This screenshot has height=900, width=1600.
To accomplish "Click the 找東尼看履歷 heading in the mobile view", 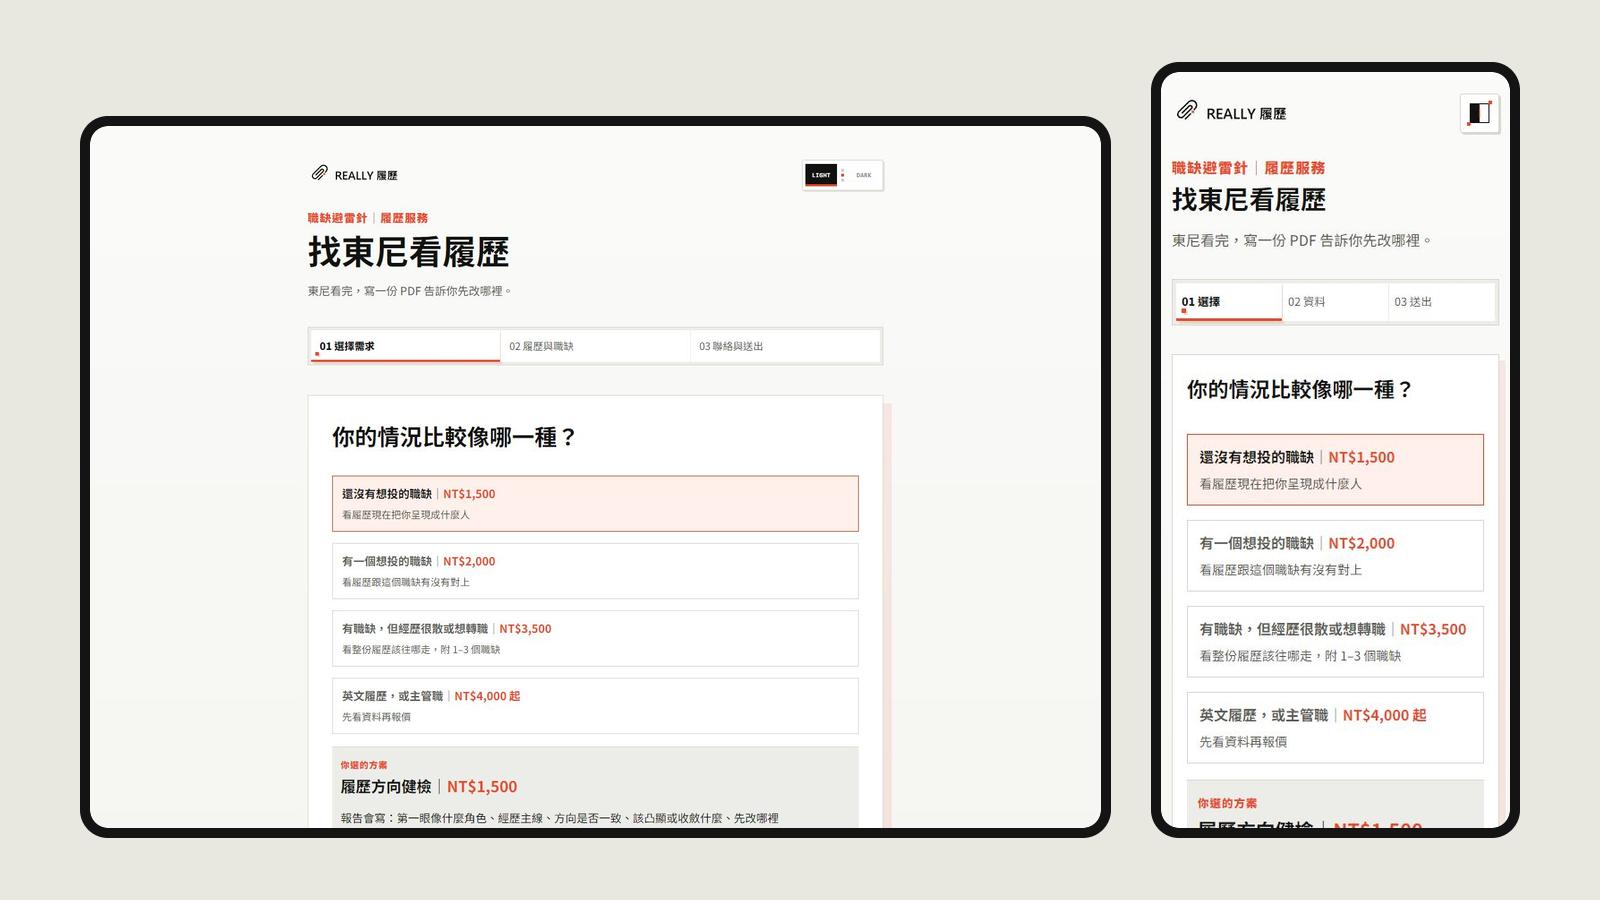I will pyautogui.click(x=1249, y=200).
